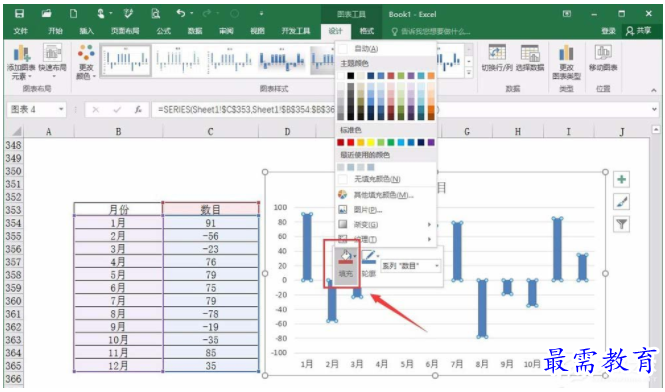The width and height of the screenshot is (665, 392).
Task: Open customize quick access toolbar dropdown
Action: [x=261, y=14]
